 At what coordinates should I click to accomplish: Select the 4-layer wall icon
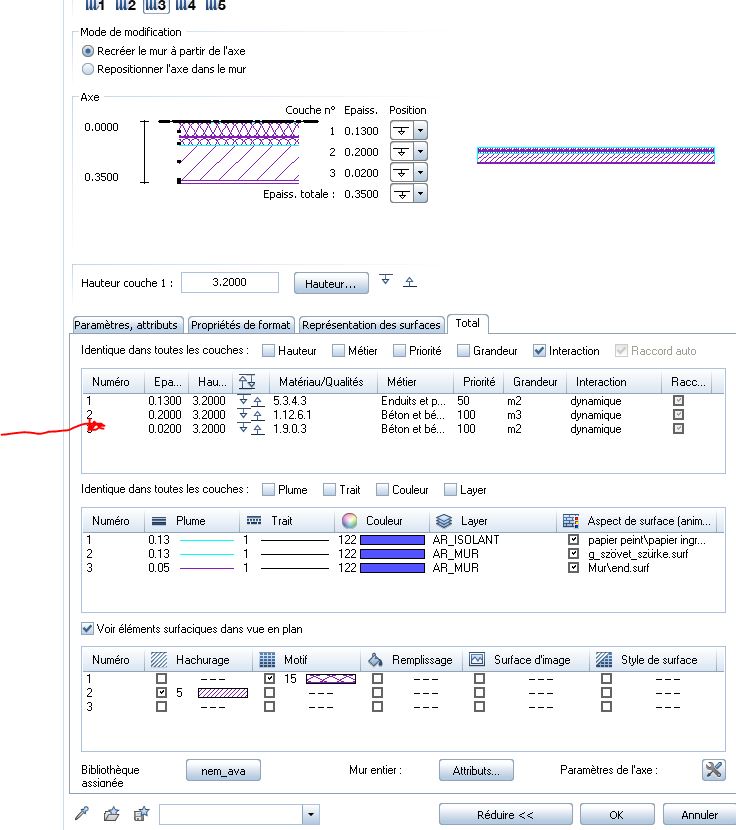click(x=185, y=6)
